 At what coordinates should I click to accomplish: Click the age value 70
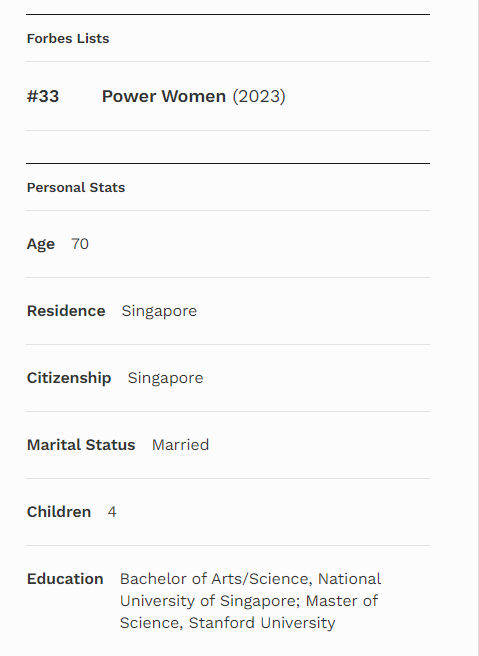80,244
